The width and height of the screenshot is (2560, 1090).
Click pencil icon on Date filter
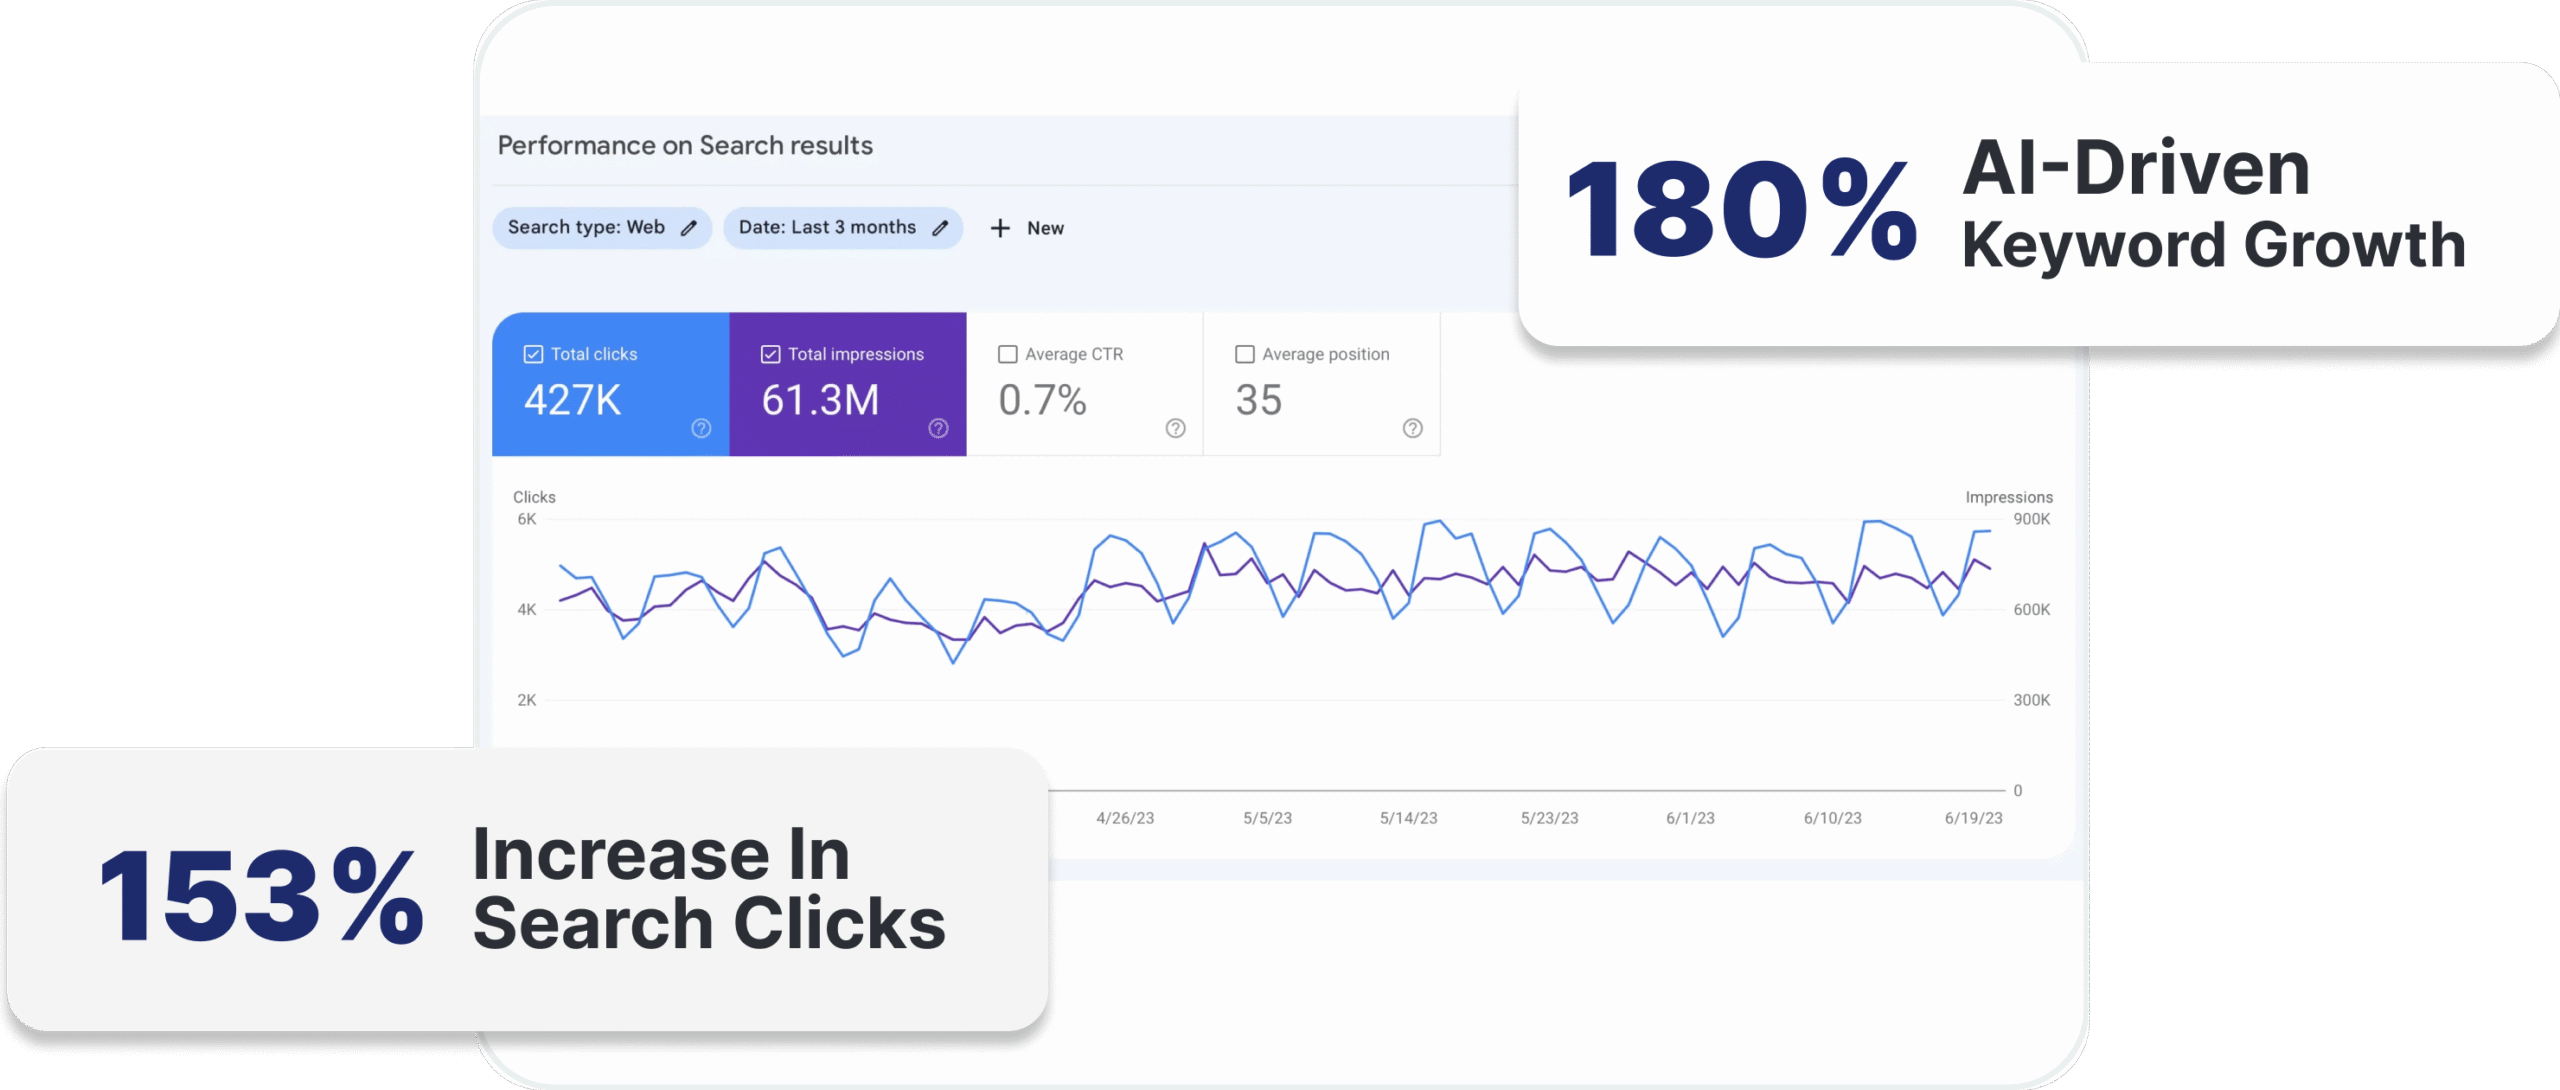(x=940, y=228)
